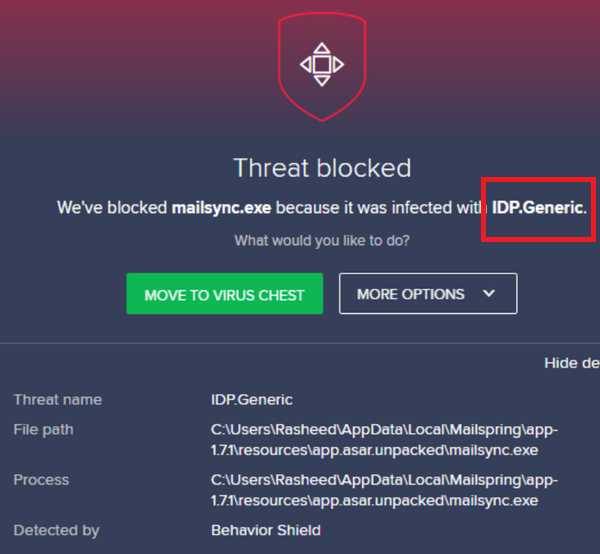This screenshot has width=600, height=554.
Task: Hide the threat details section
Action: [x=571, y=363]
